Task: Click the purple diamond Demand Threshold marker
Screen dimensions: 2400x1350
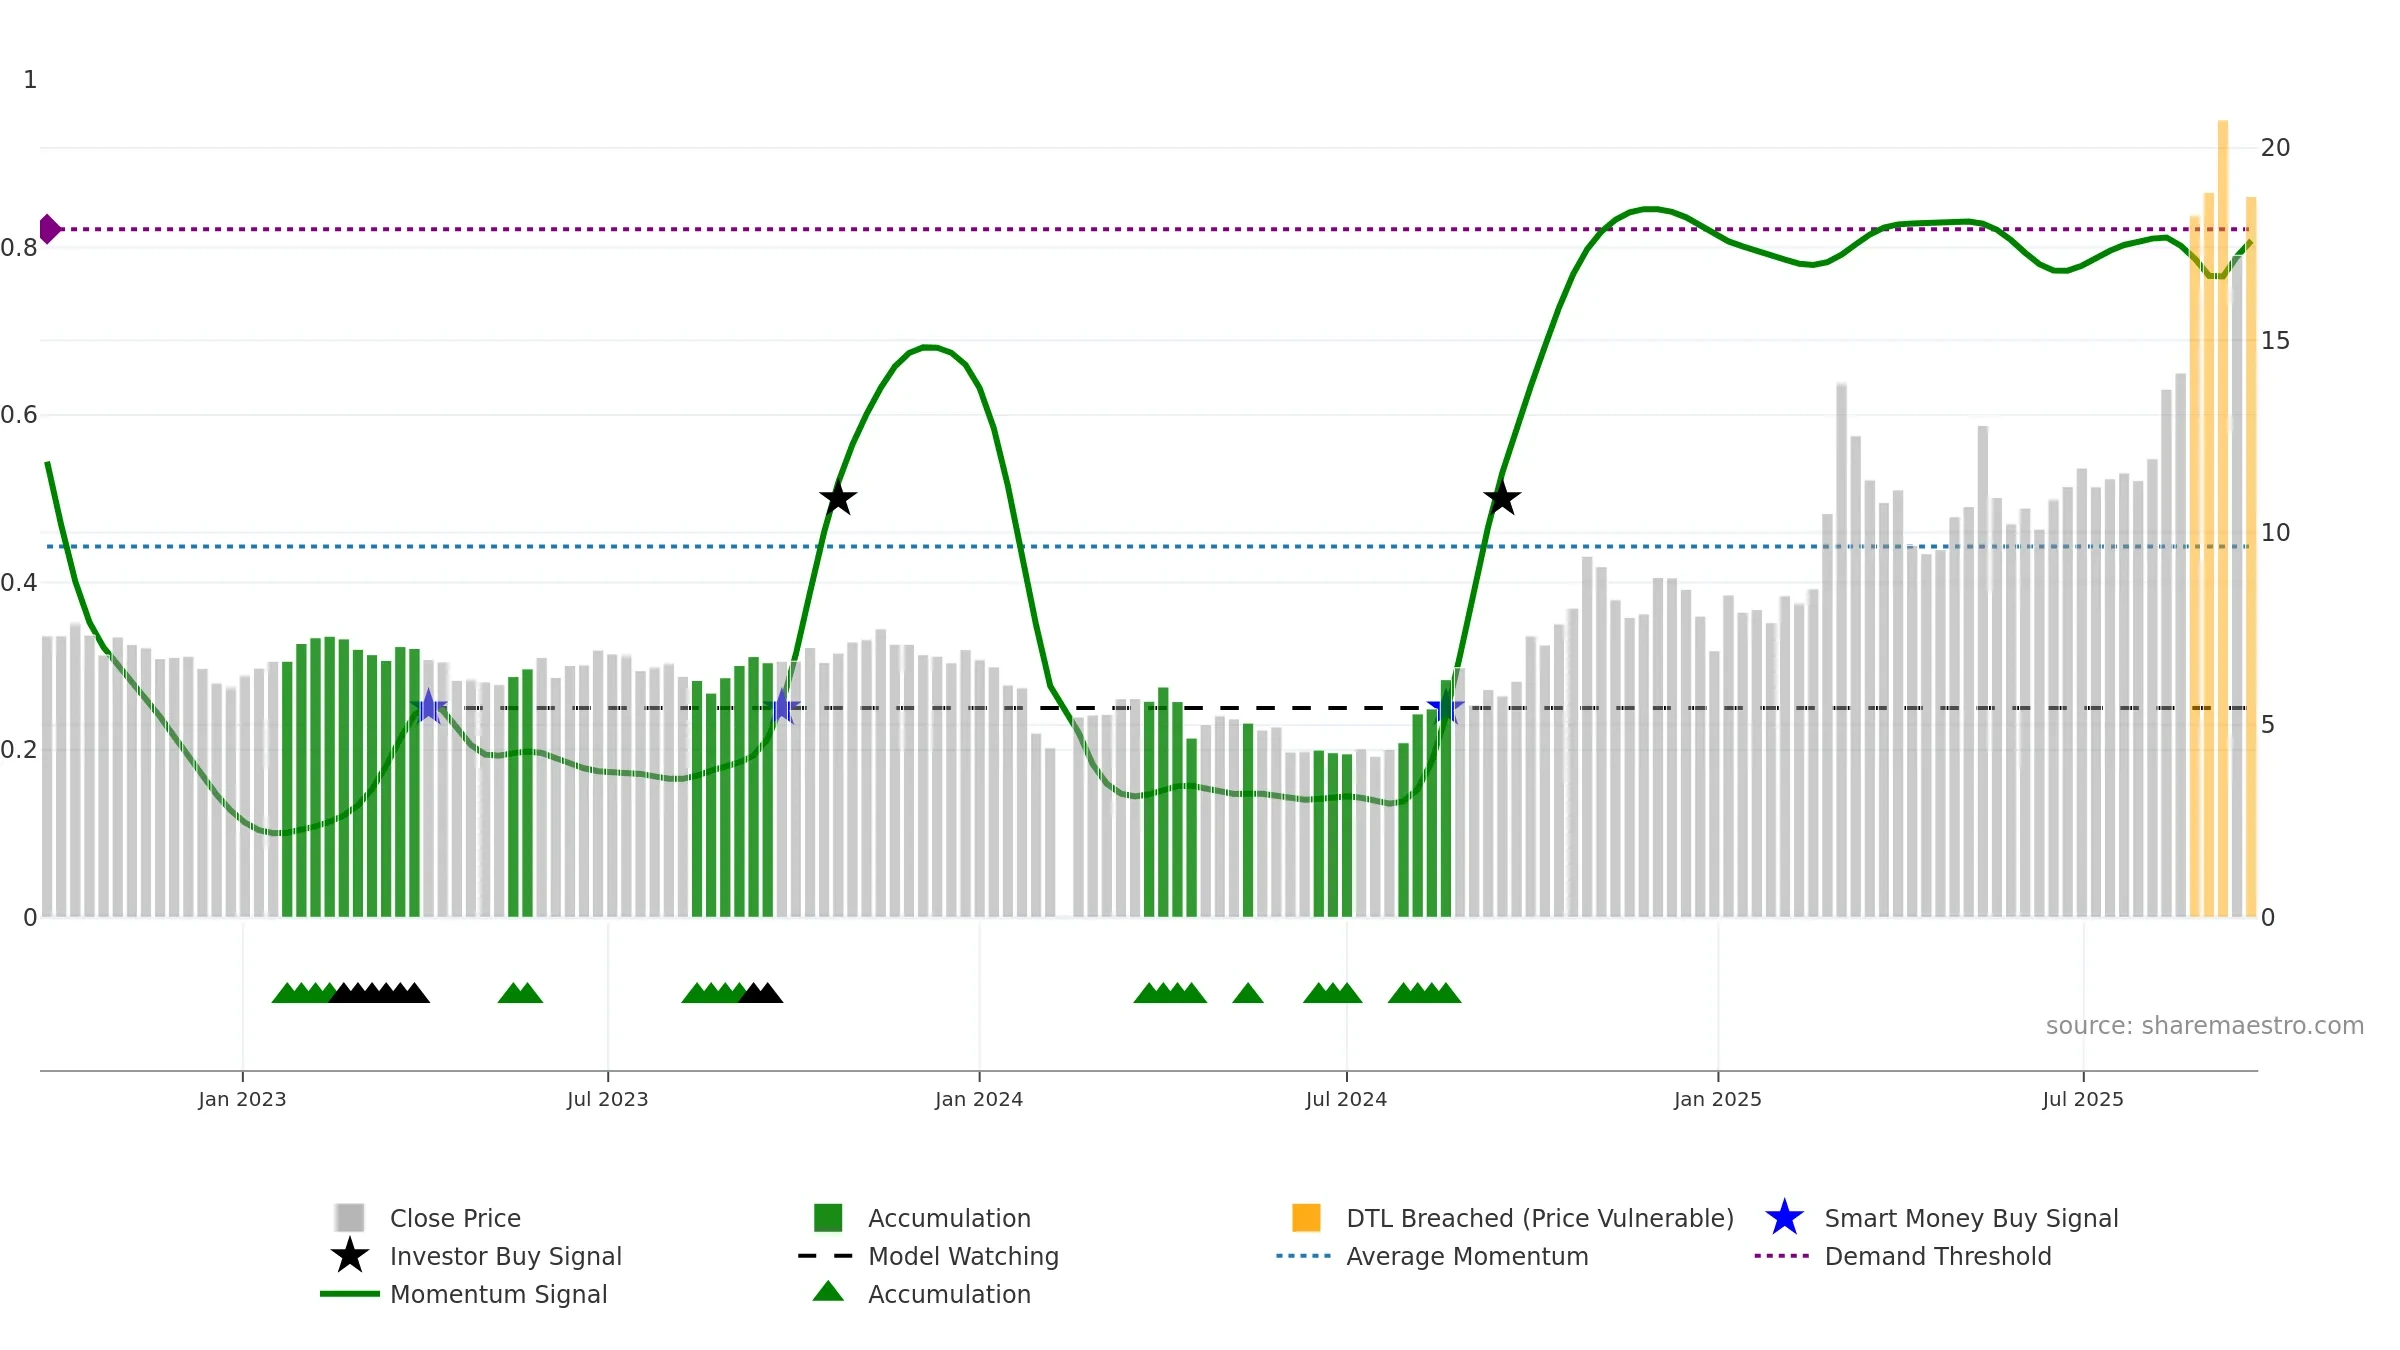Action: [49, 229]
